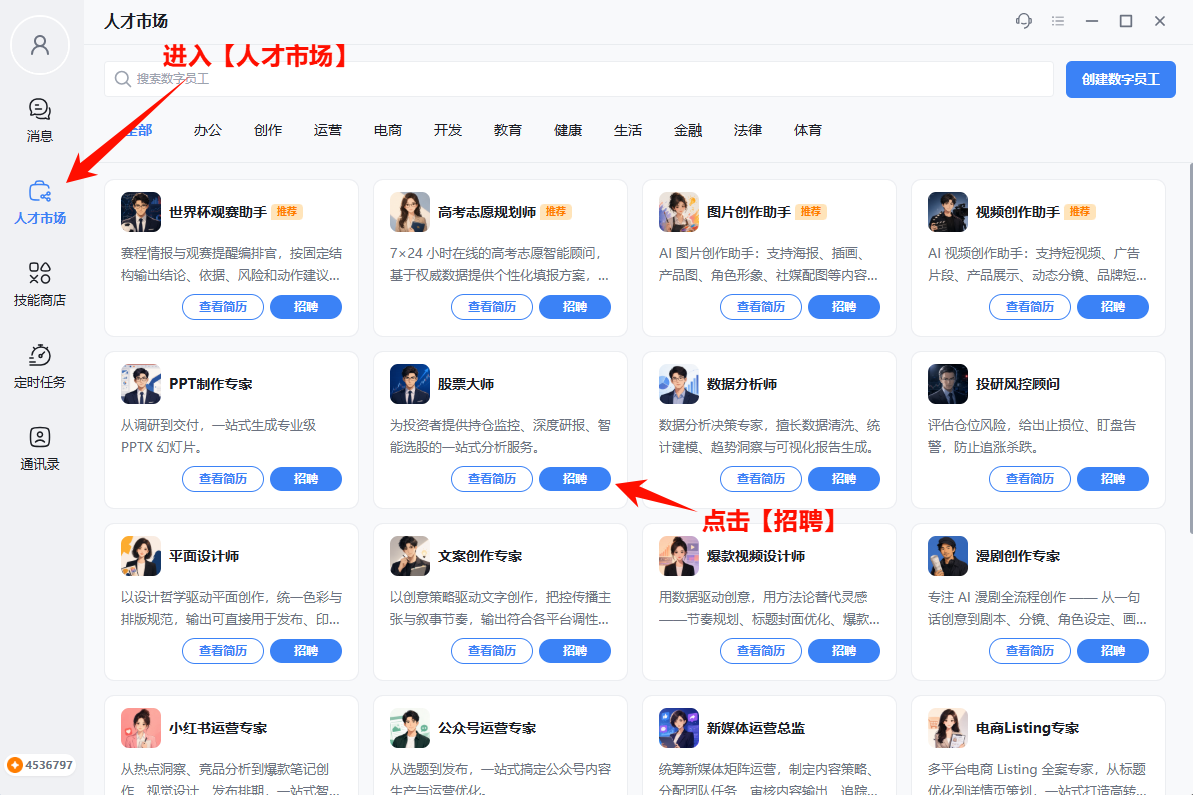Click the vertical scrollbar thumb
This screenshot has width=1193, height=795.
coord(1190,348)
